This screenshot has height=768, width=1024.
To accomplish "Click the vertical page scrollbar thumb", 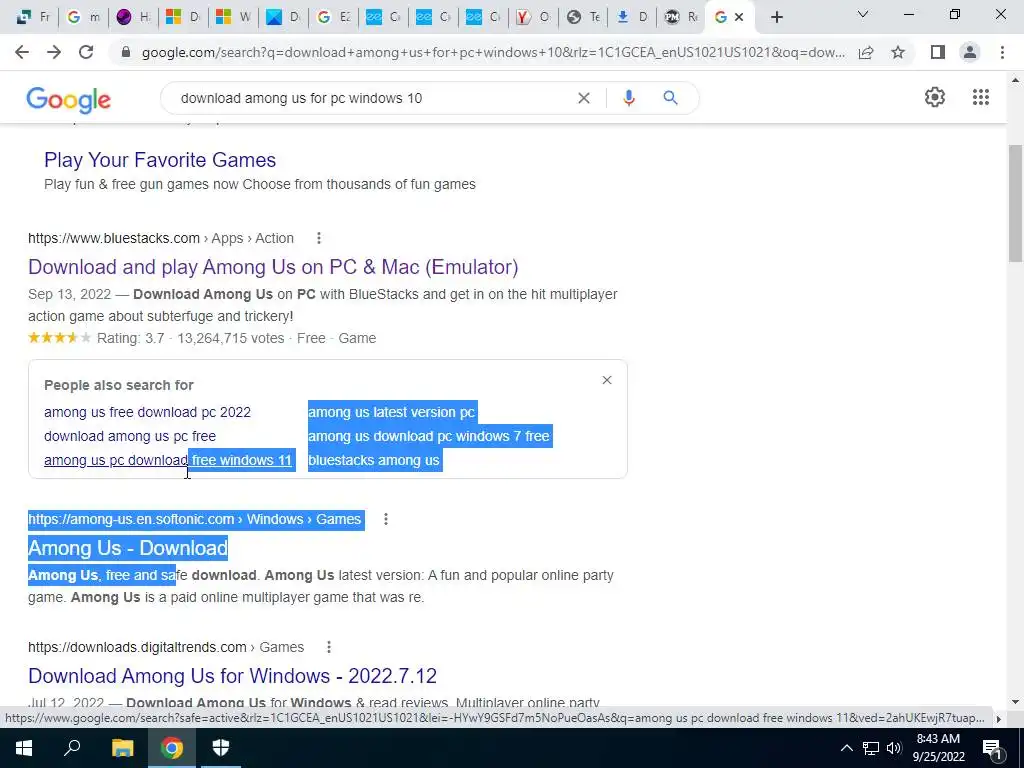I will click(x=1015, y=203).
